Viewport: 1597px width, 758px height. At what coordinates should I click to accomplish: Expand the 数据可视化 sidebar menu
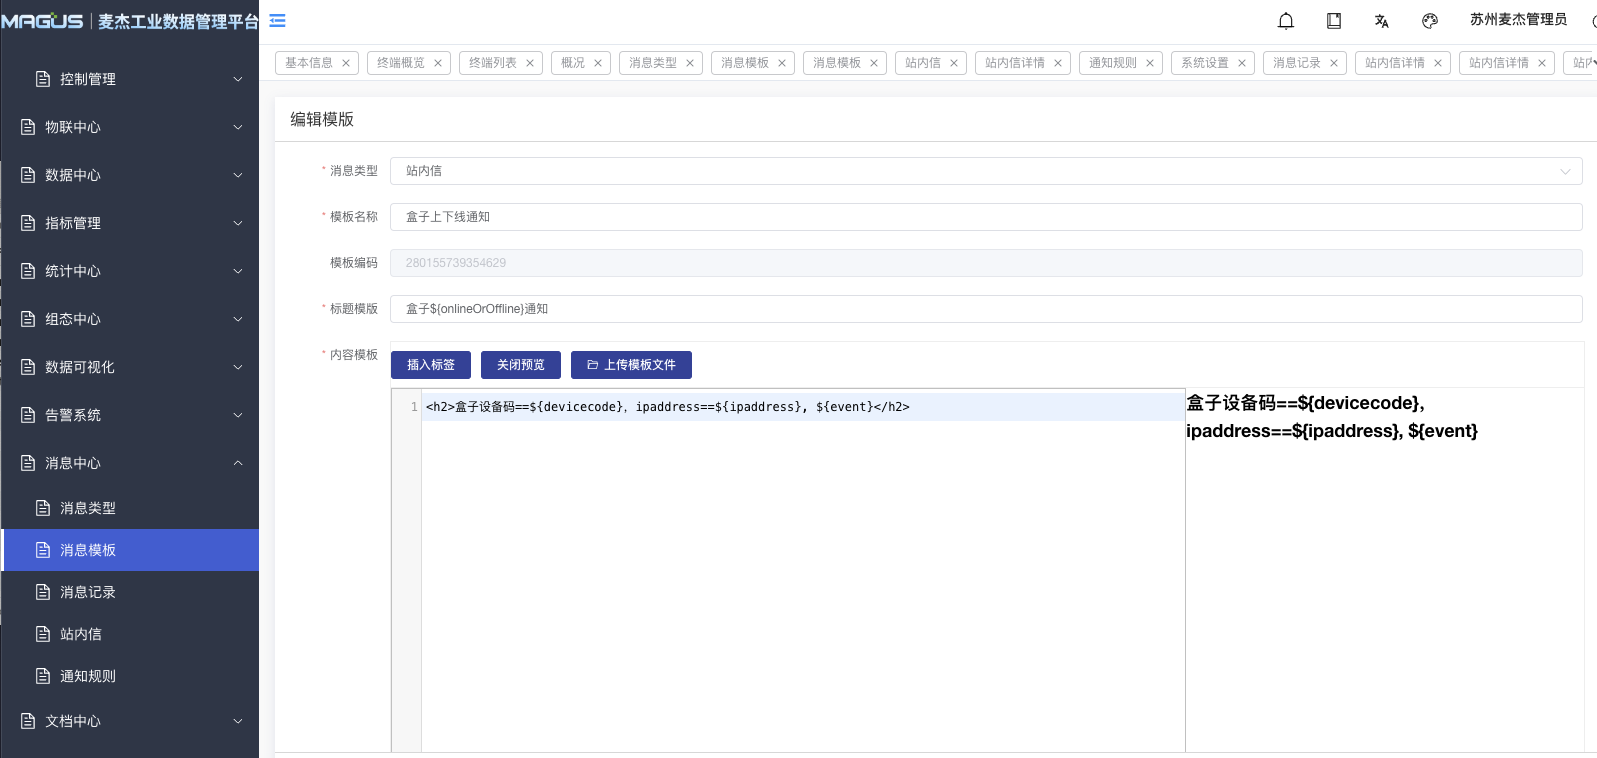tap(130, 367)
